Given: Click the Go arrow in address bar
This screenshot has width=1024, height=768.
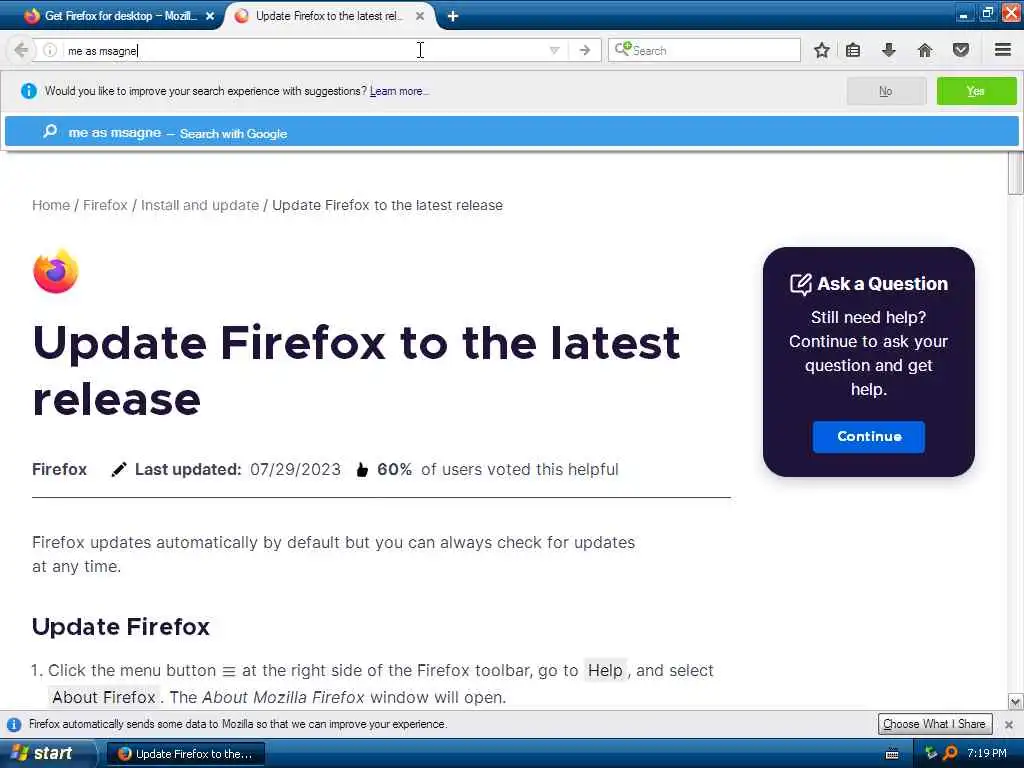Looking at the screenshot, I should pos(584,50).
